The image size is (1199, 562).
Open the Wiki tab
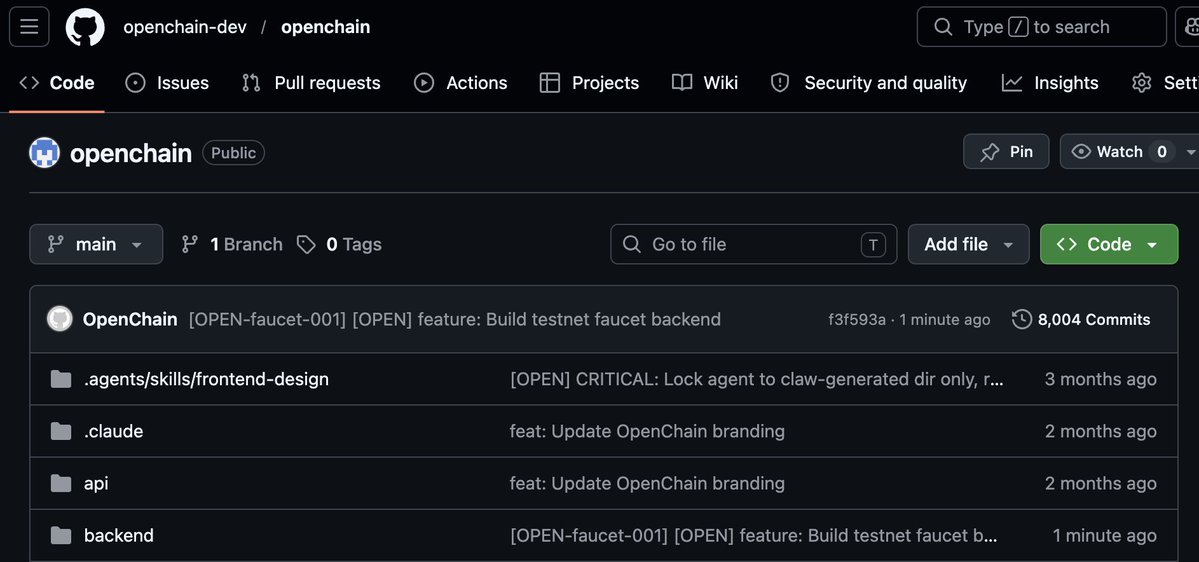point(705,83)
